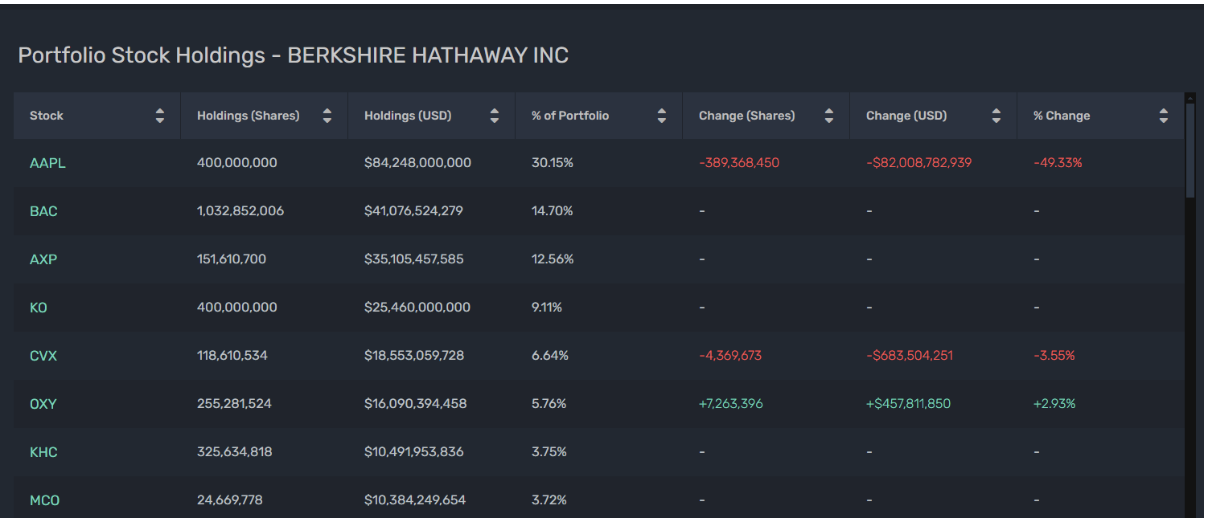Click the table's vertical scrollbar thumb
Image resolution: width=1206 pixels, height=520 pixels.
pyautogui.click(x=1189, y=150)
